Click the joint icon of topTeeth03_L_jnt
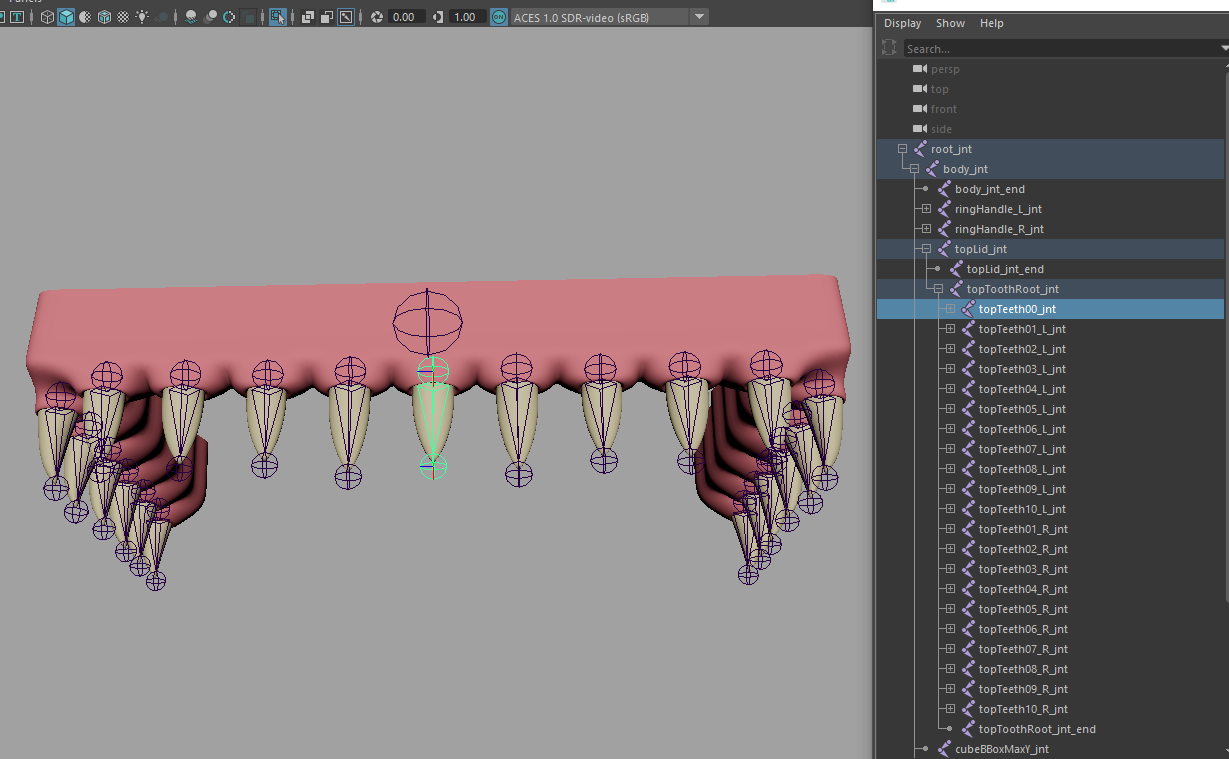The height and width of the screenshot is (759, 1229). coord(968,369)
